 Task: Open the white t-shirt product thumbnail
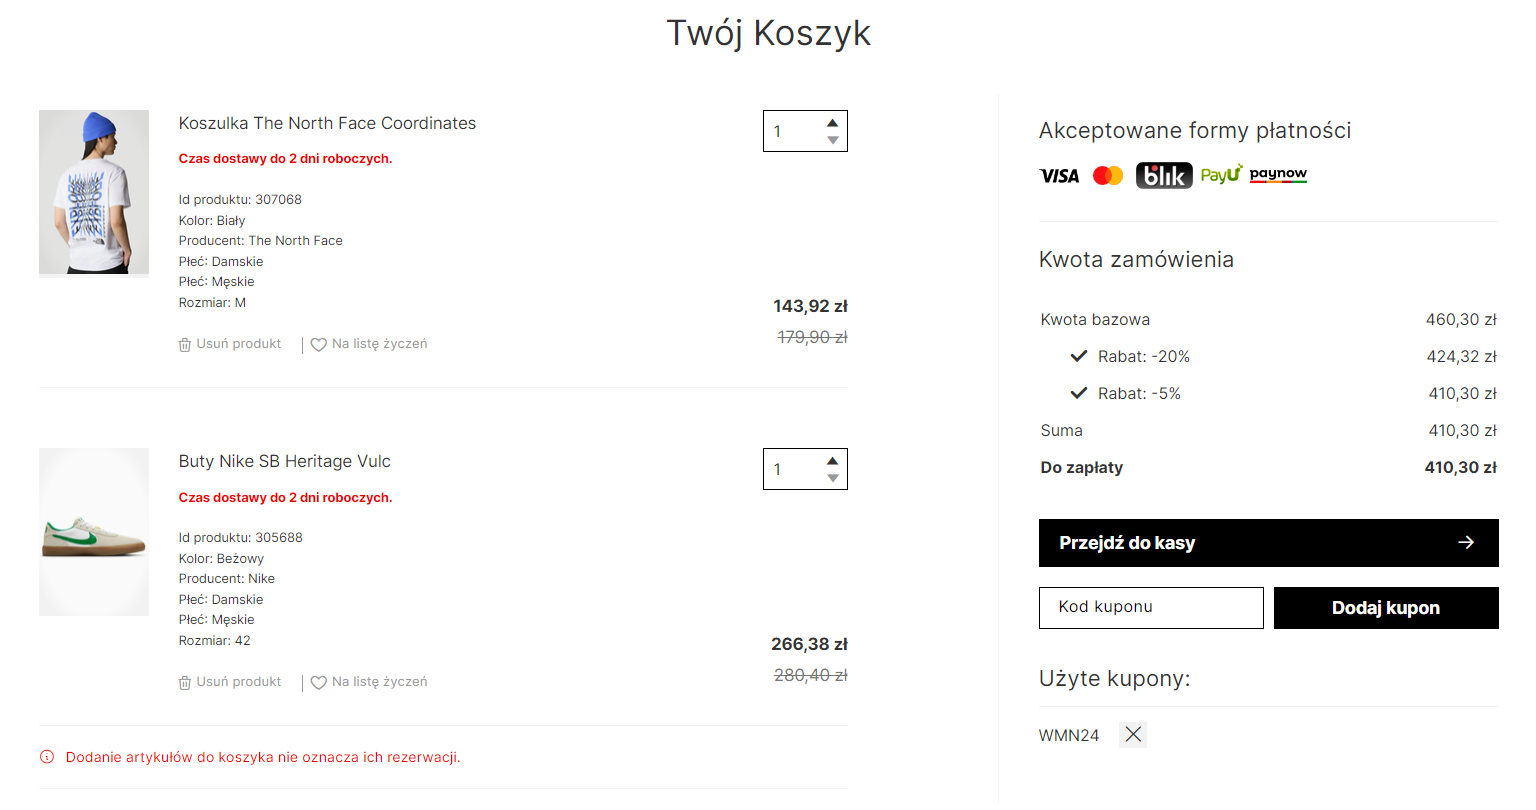click(94, 192)
